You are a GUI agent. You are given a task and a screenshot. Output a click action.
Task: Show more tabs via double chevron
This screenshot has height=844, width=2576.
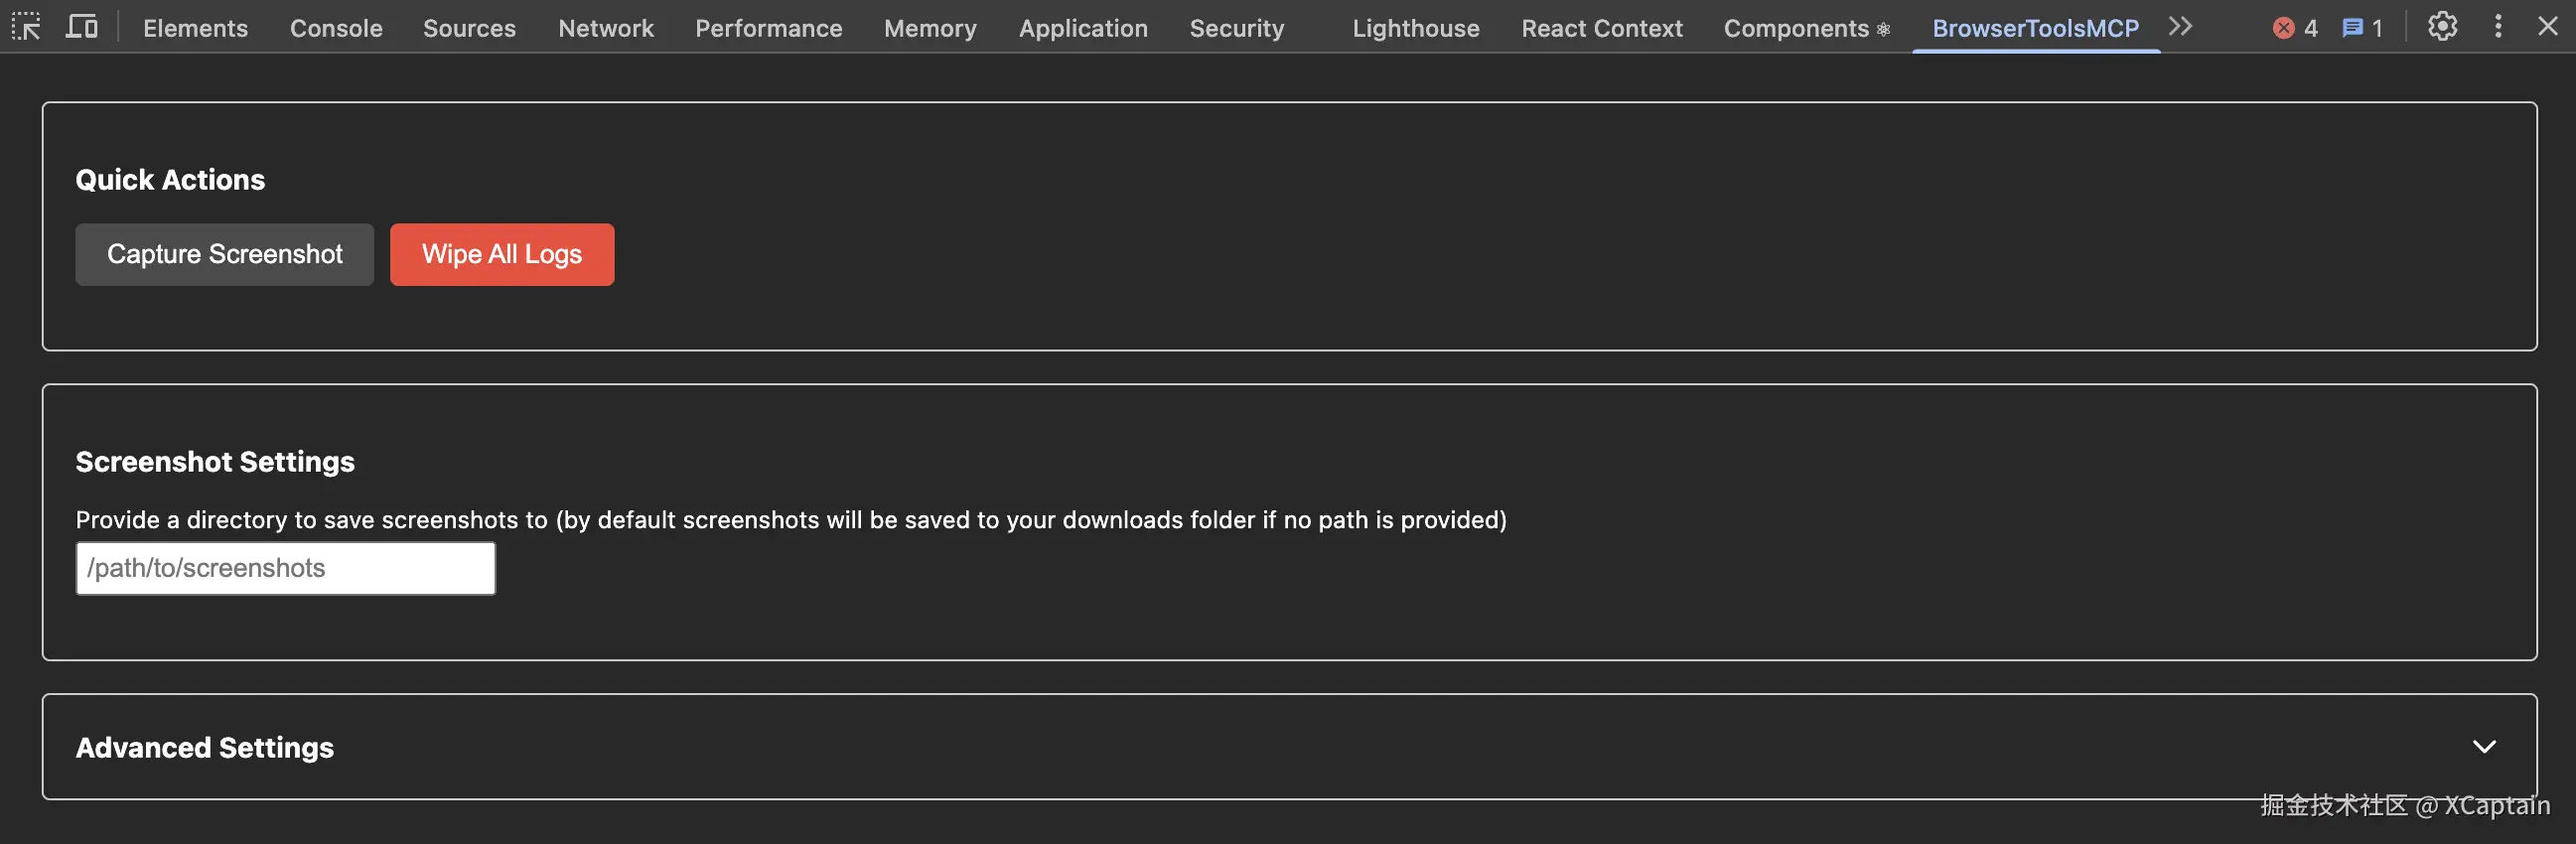(x=2180, y=26)
